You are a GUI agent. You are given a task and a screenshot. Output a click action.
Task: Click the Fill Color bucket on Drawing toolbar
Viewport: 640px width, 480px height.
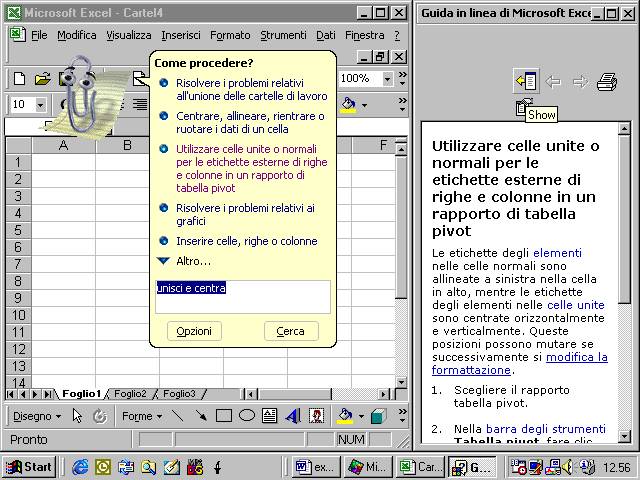345,416
